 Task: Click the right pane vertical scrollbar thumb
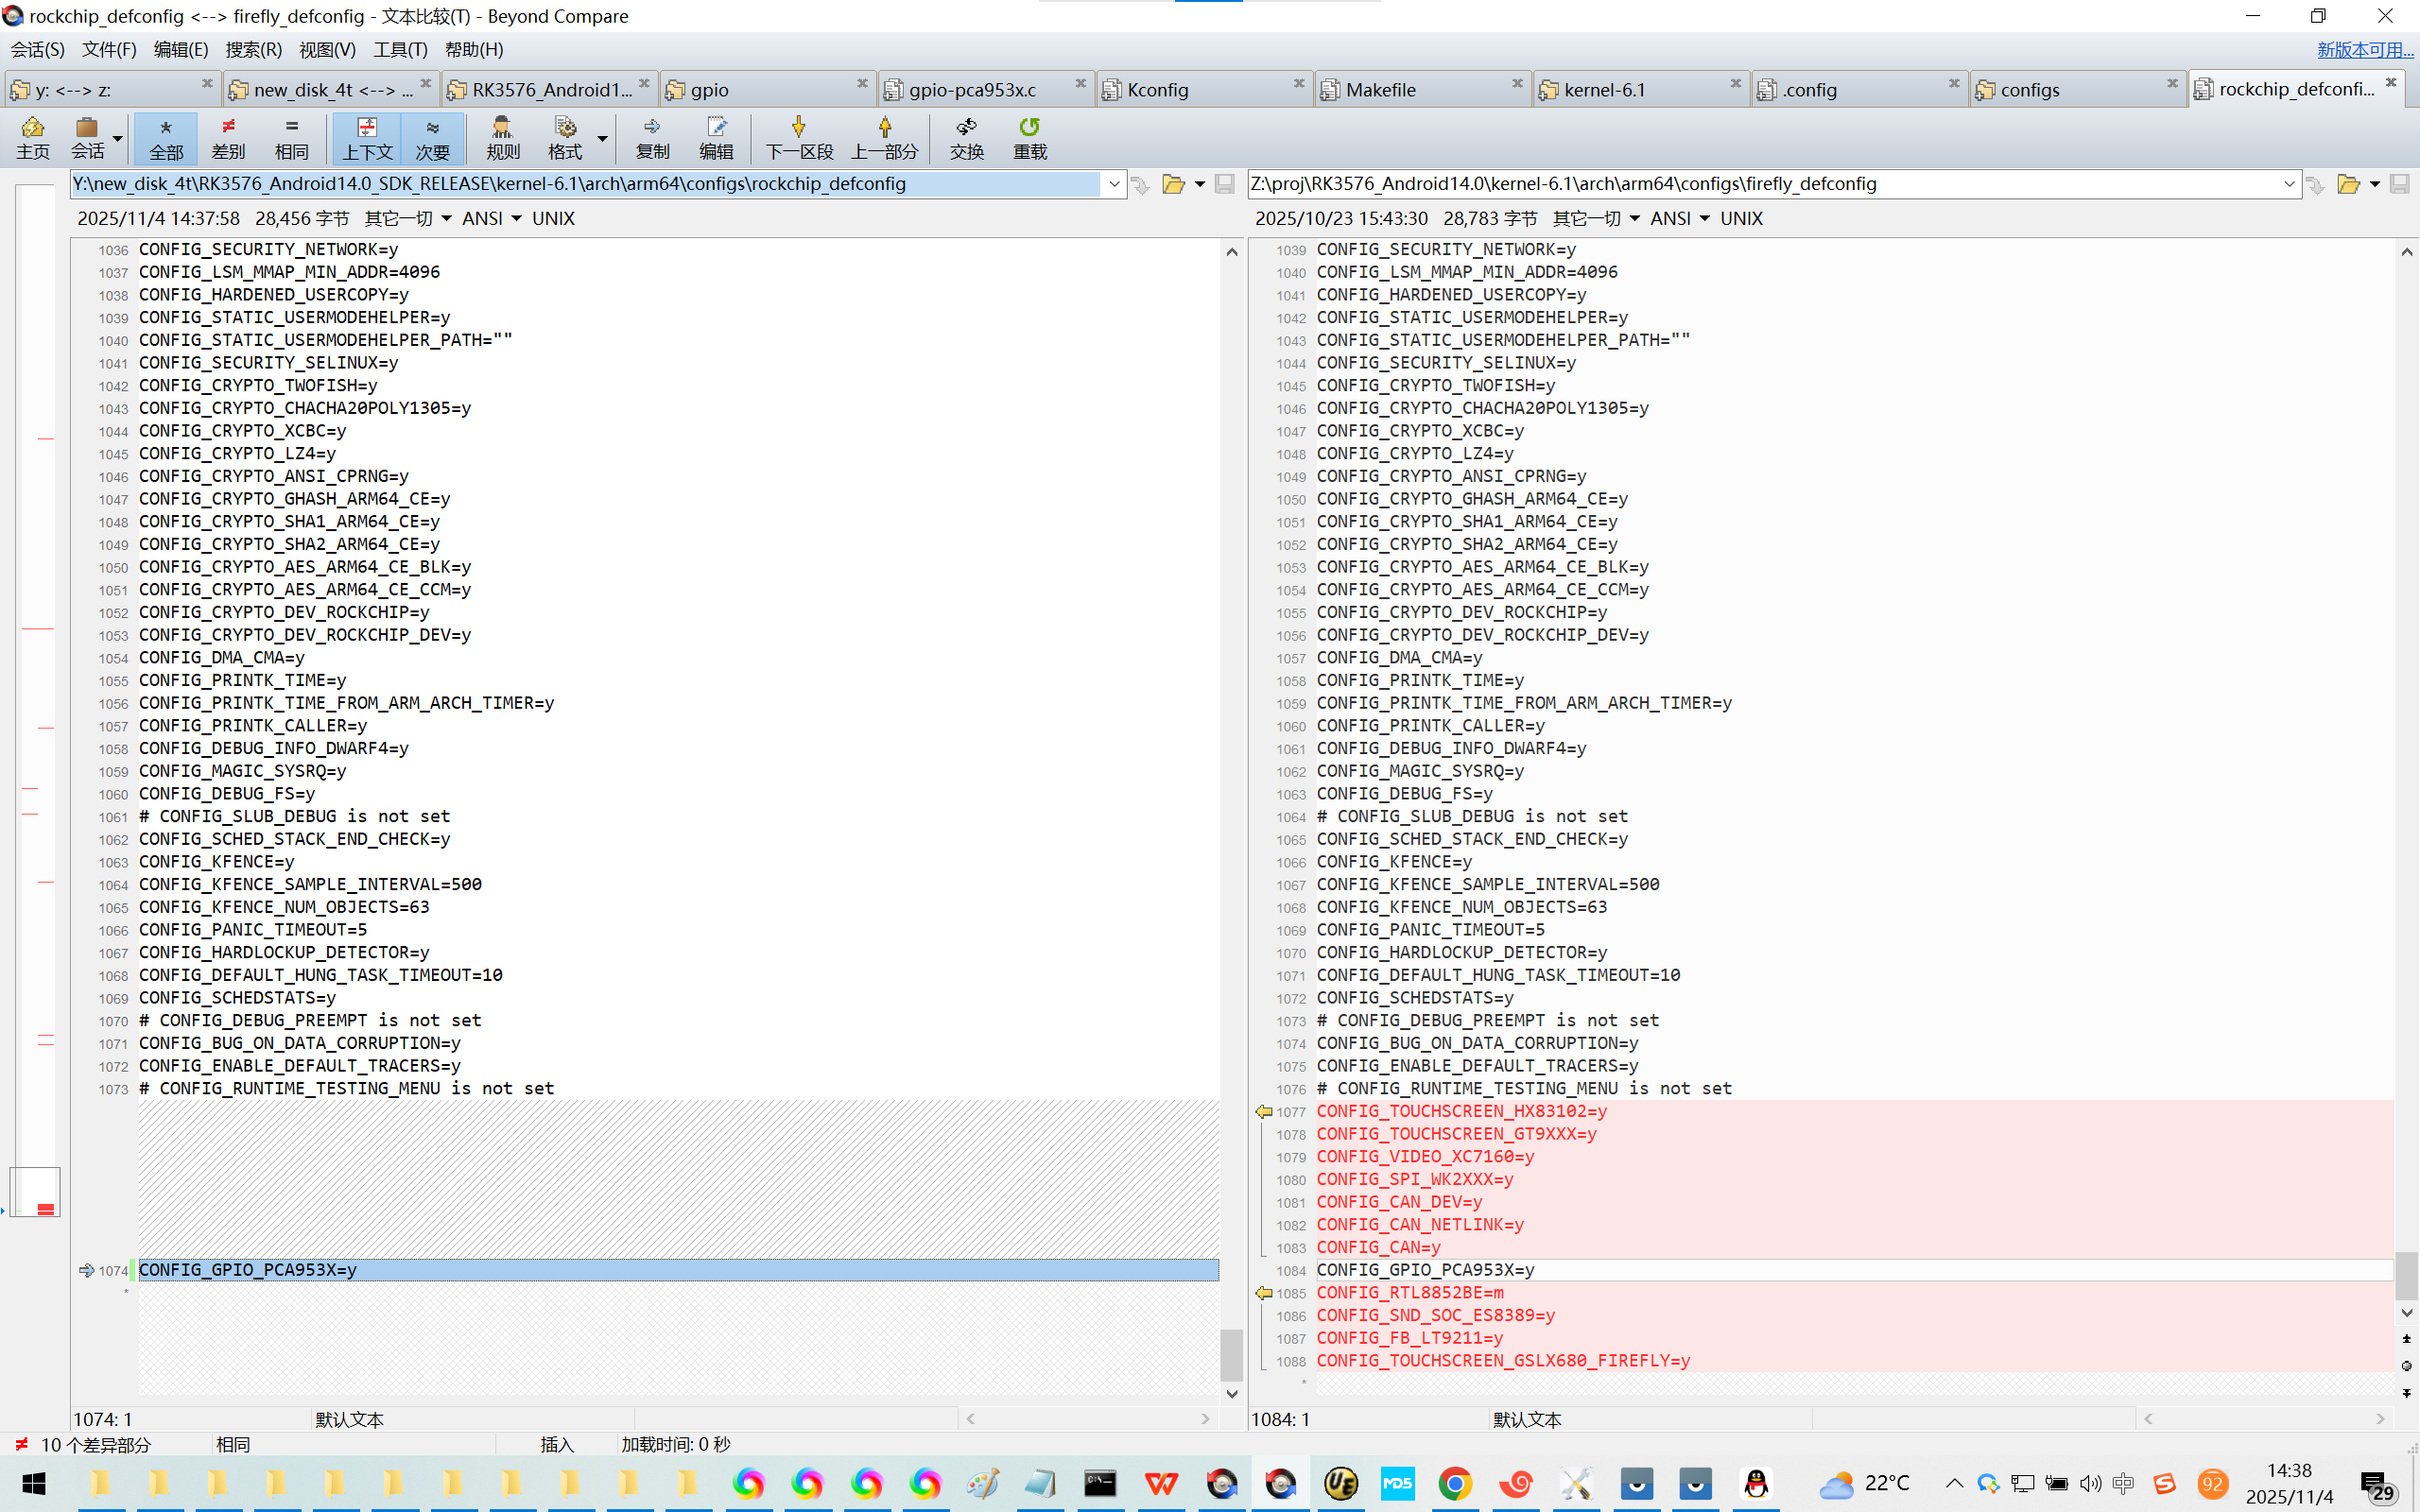[2406, 1275]
